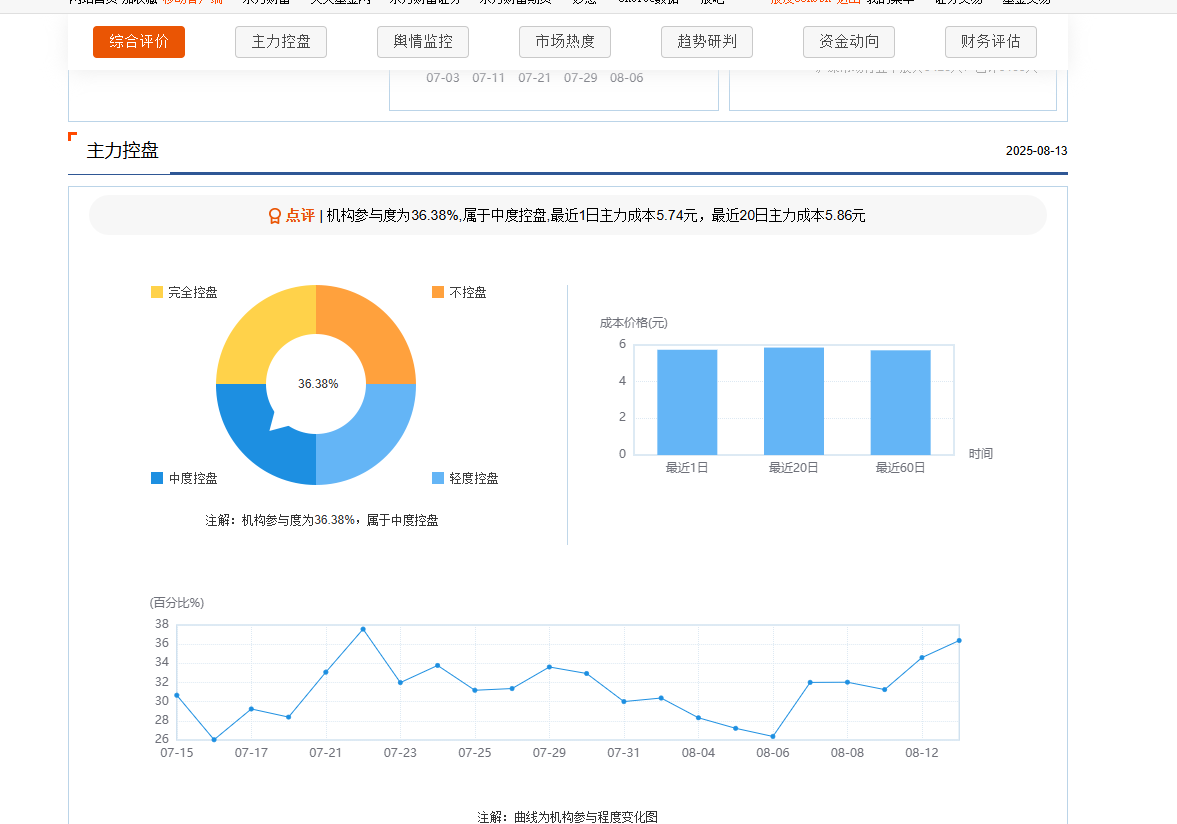Go to the 舆情监控 tab

(x=423, y=42)
